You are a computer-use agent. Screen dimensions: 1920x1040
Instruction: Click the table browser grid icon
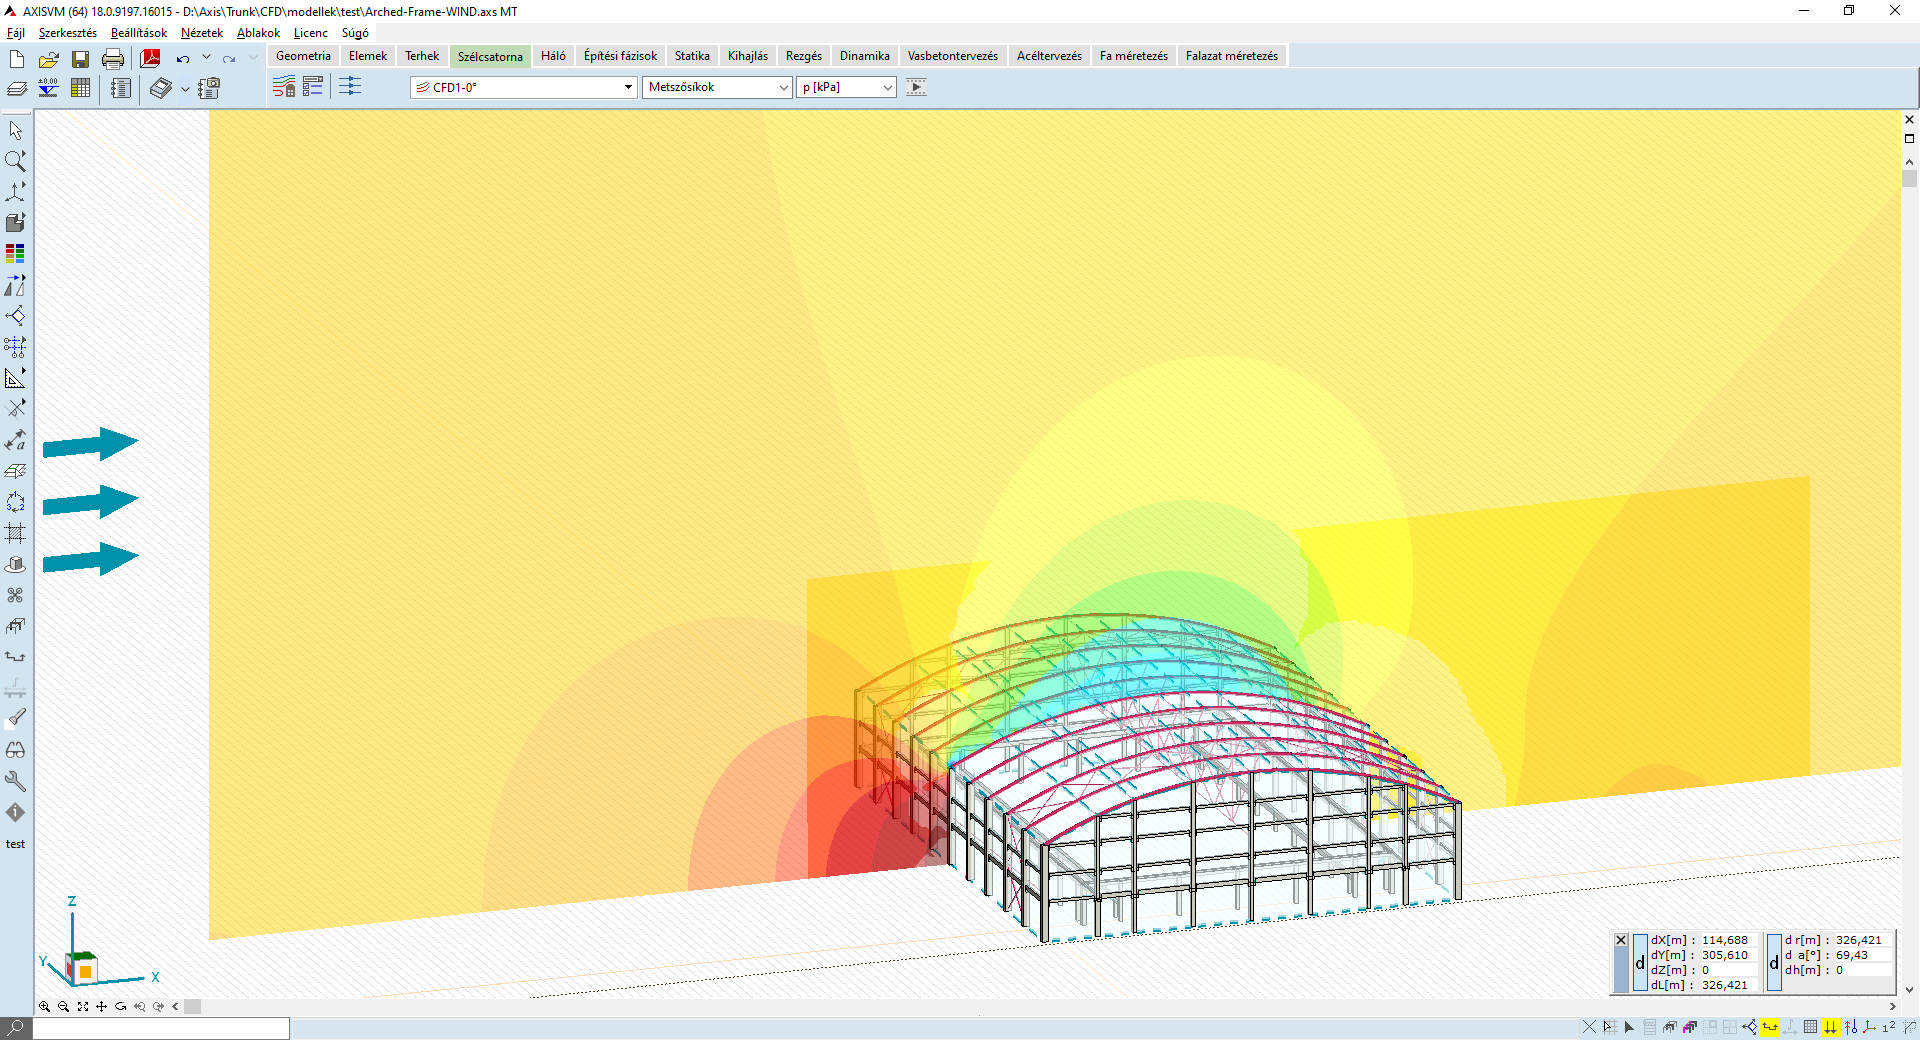[80, 88]
